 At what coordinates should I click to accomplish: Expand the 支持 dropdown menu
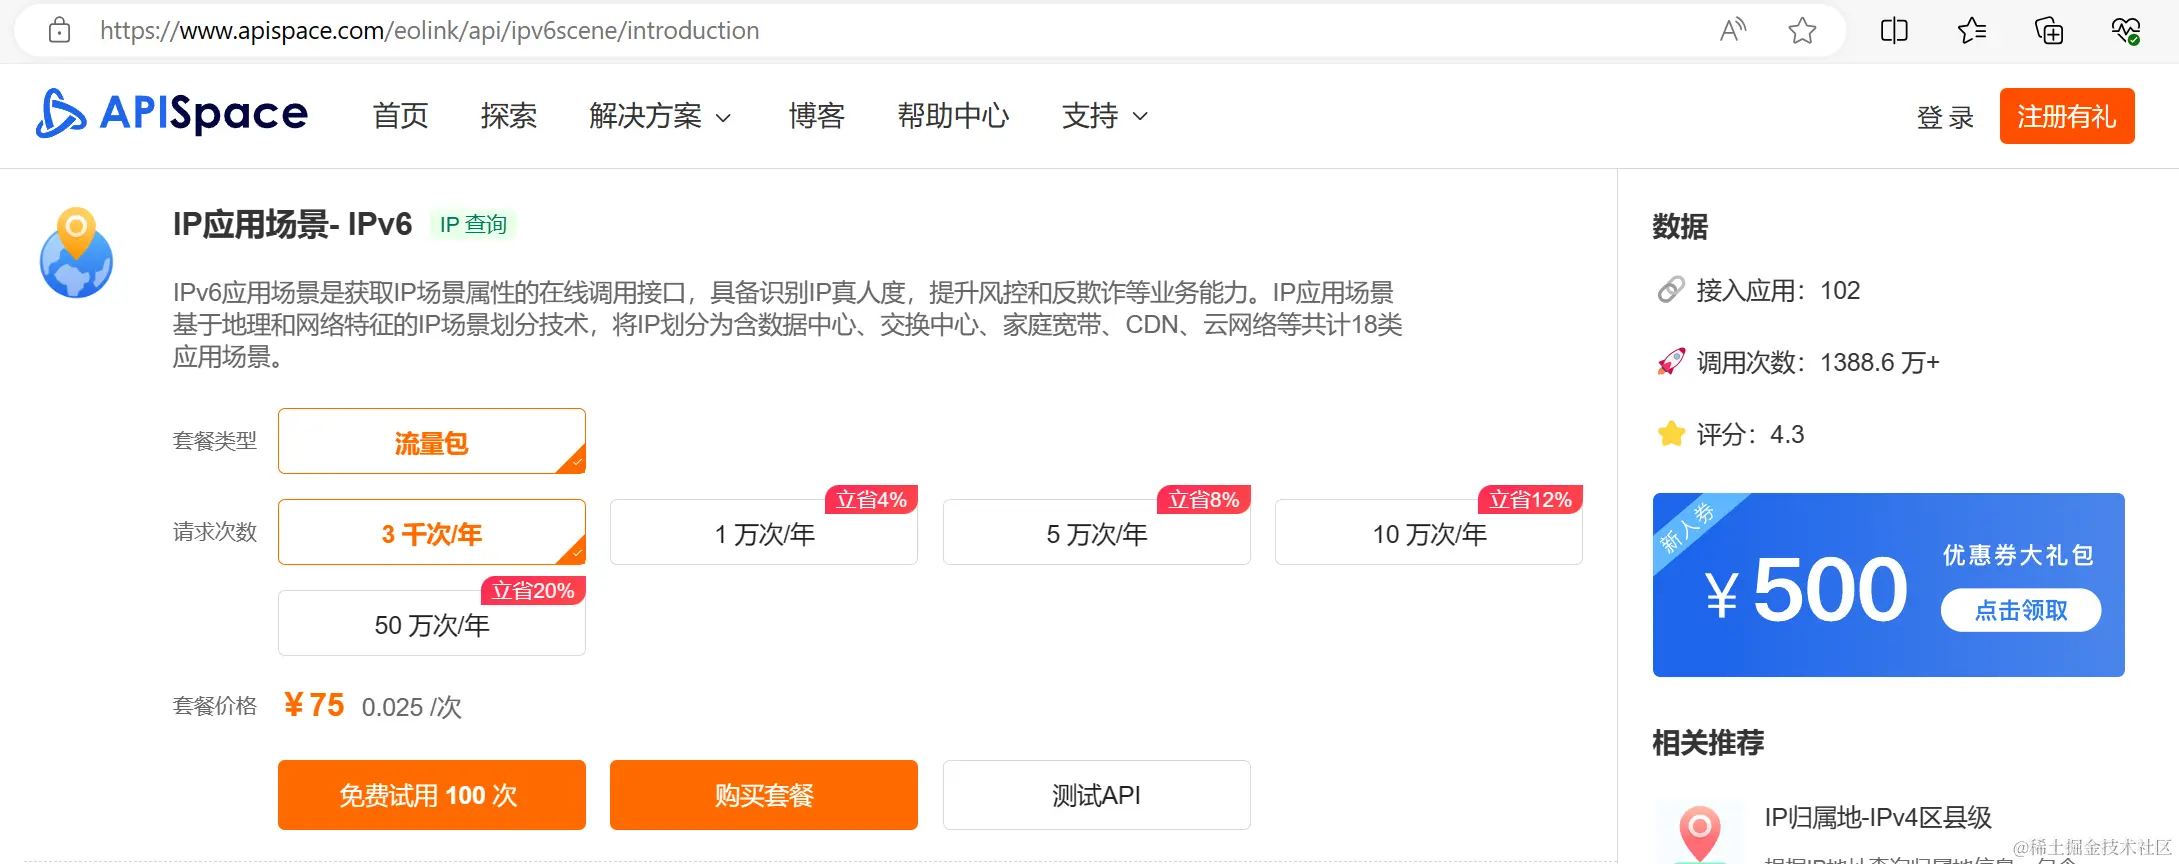point(1104,116)
